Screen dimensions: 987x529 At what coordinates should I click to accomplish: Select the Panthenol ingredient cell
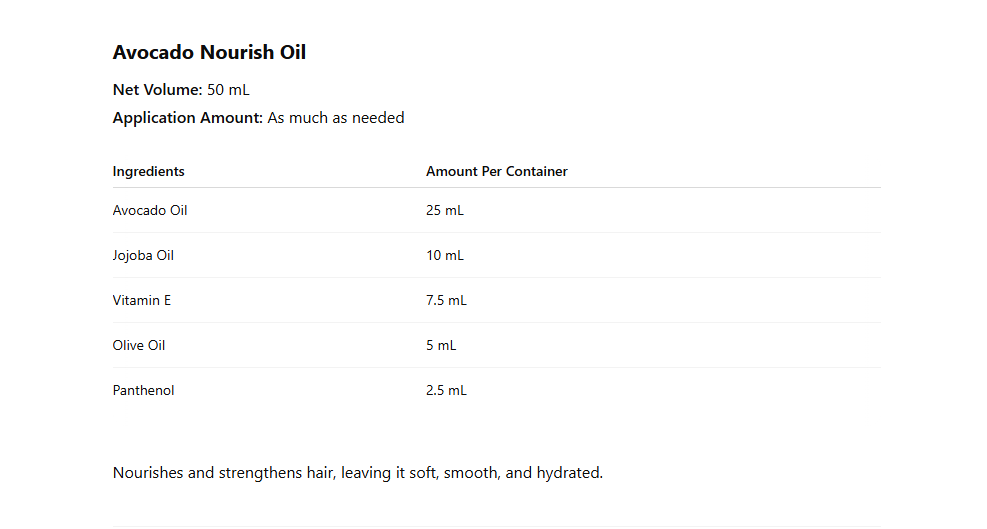pyautogui.click(x=143, y=391)
